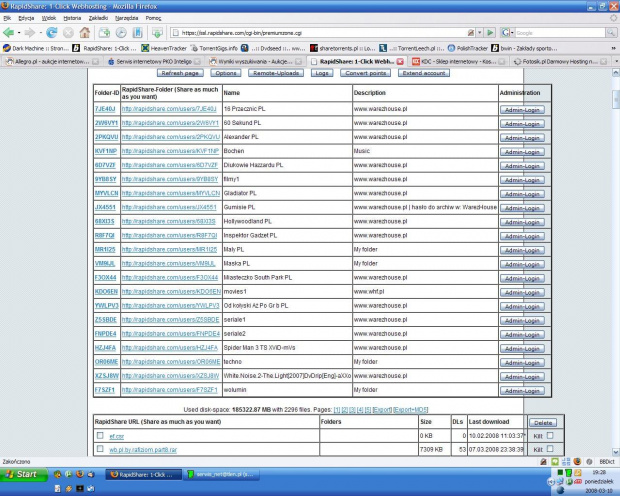Click the Forward navigation arrow

(x=30, y=33)
